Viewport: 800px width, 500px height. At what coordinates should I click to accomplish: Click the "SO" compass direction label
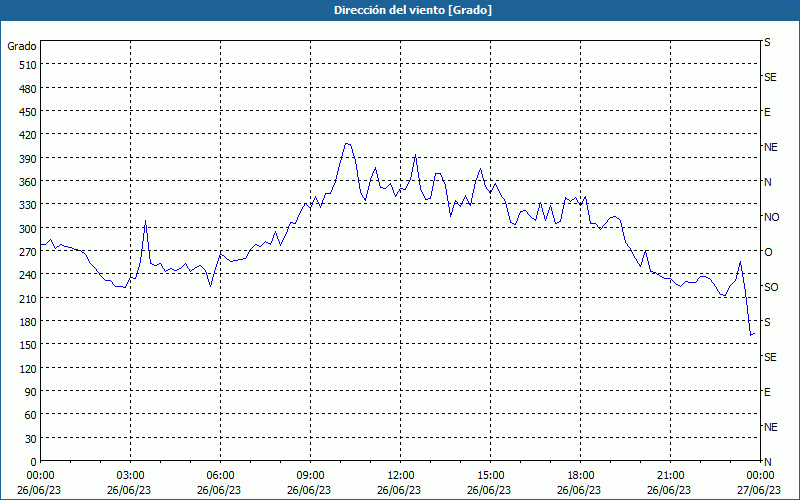pyautogui.click(x=771, y=287)
